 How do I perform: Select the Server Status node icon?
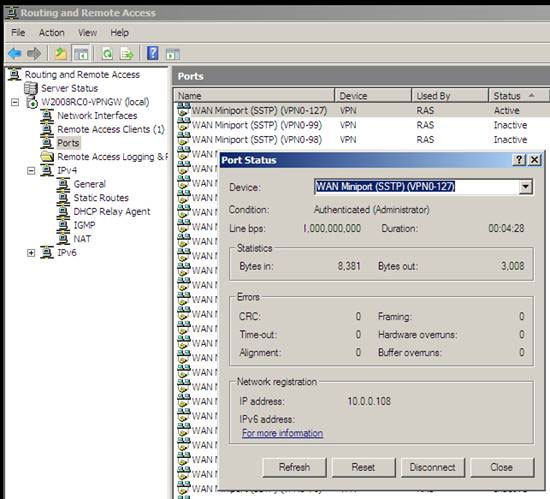coord(31,88)
